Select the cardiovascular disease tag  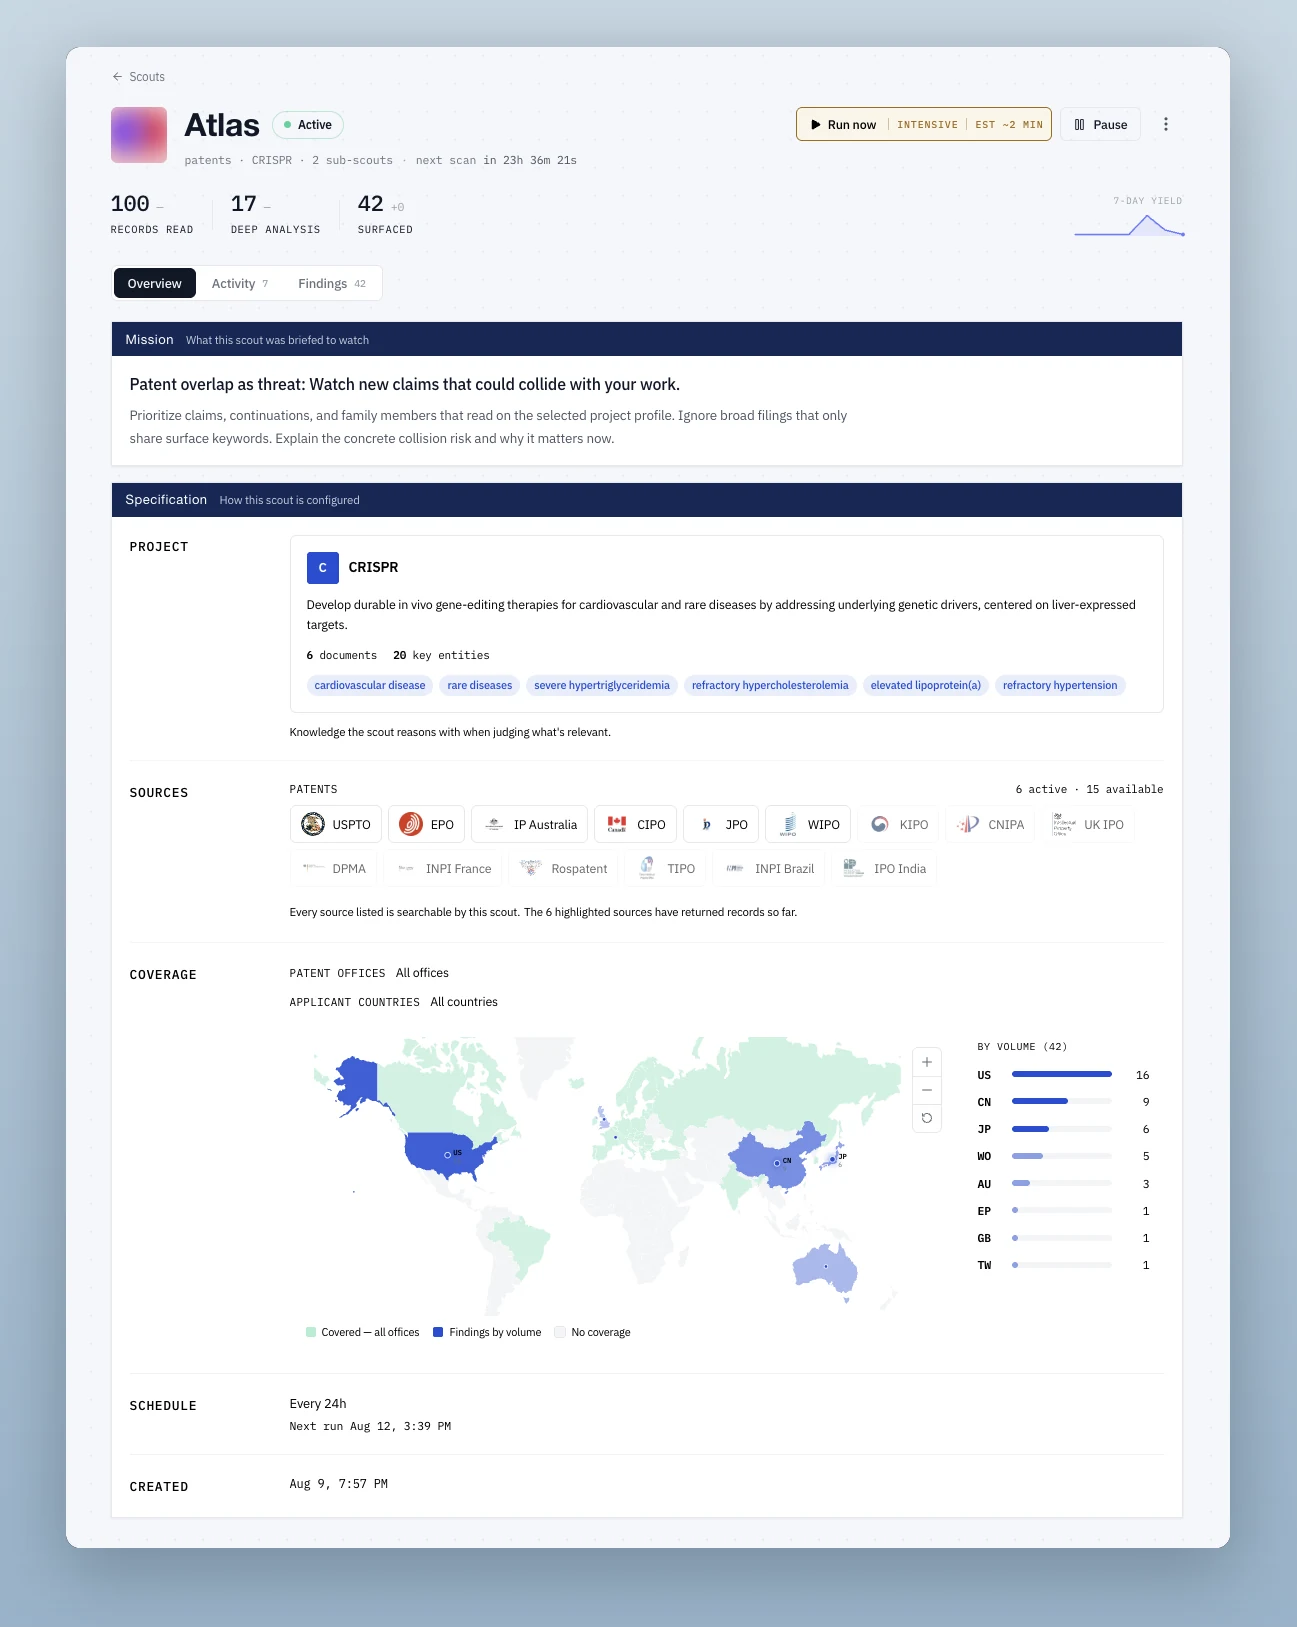(x=370, y=685)
